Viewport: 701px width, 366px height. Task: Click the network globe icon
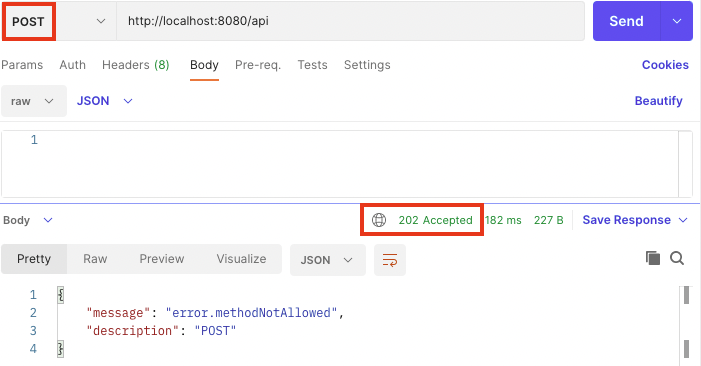[379, 220]
